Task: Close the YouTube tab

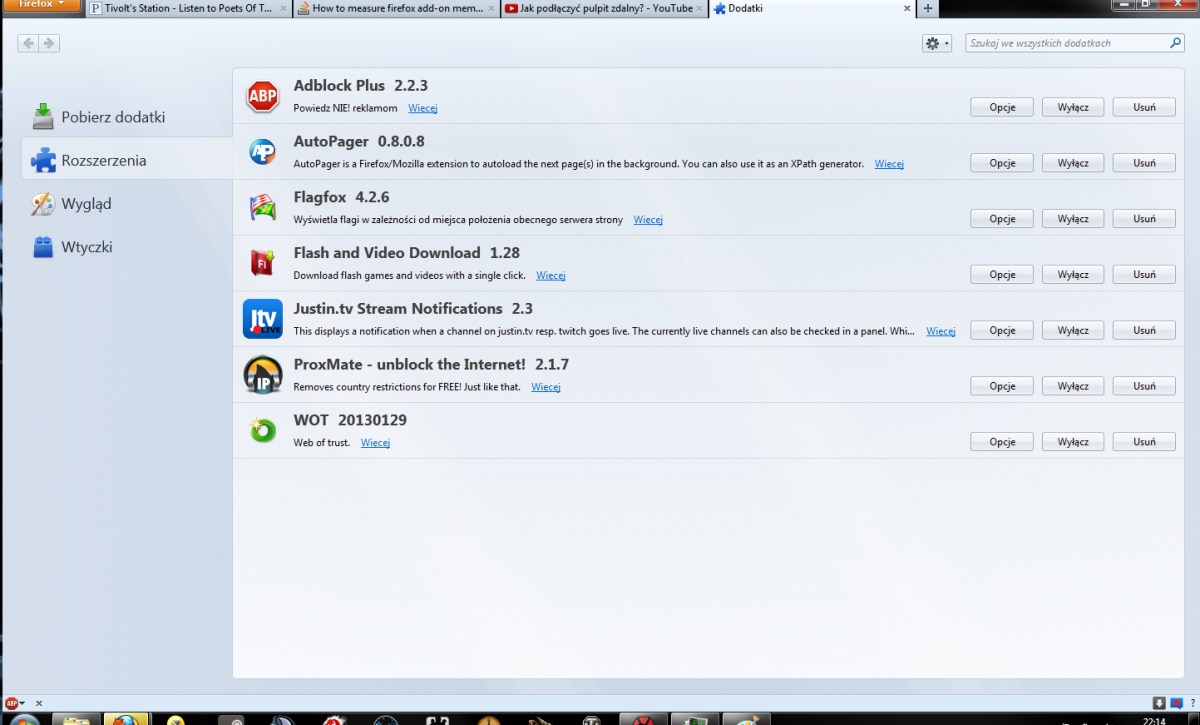Action: click(699, 9)
